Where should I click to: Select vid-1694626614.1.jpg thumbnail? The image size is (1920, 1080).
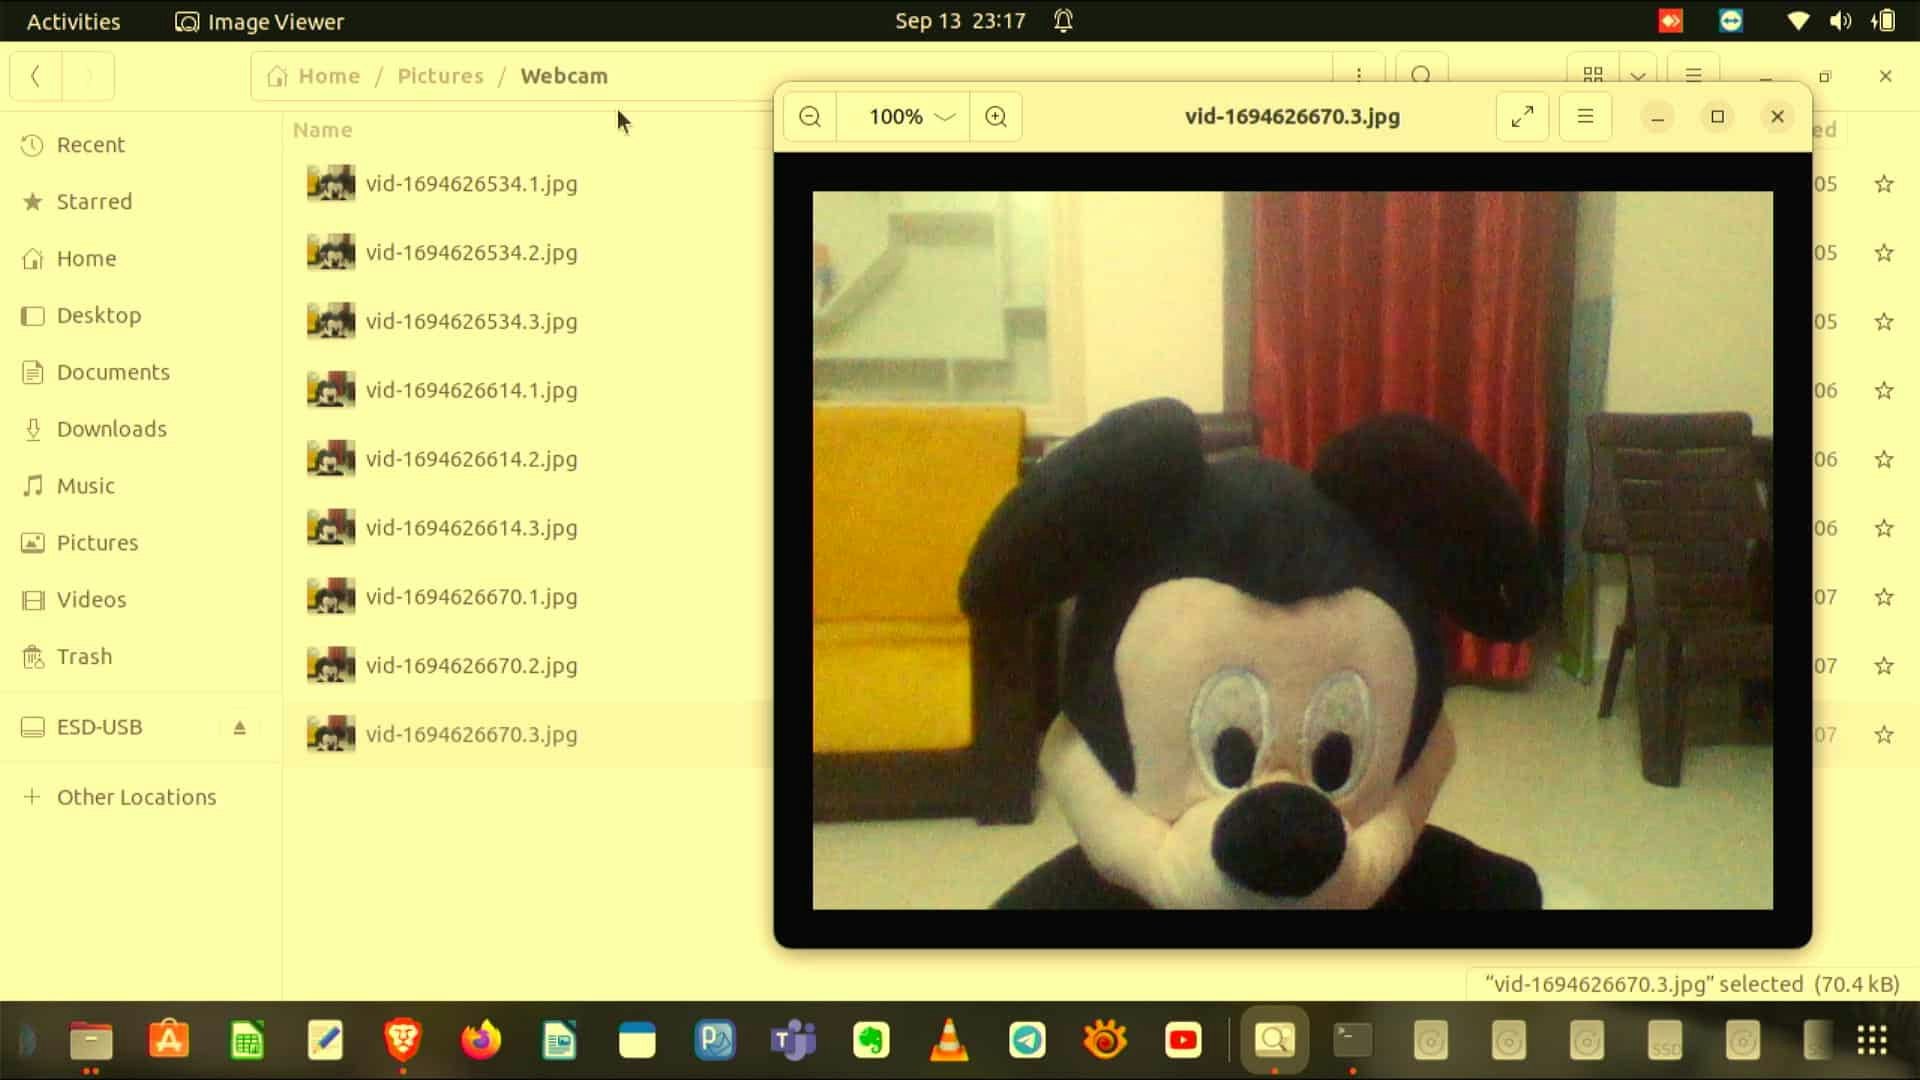(331, 389)
